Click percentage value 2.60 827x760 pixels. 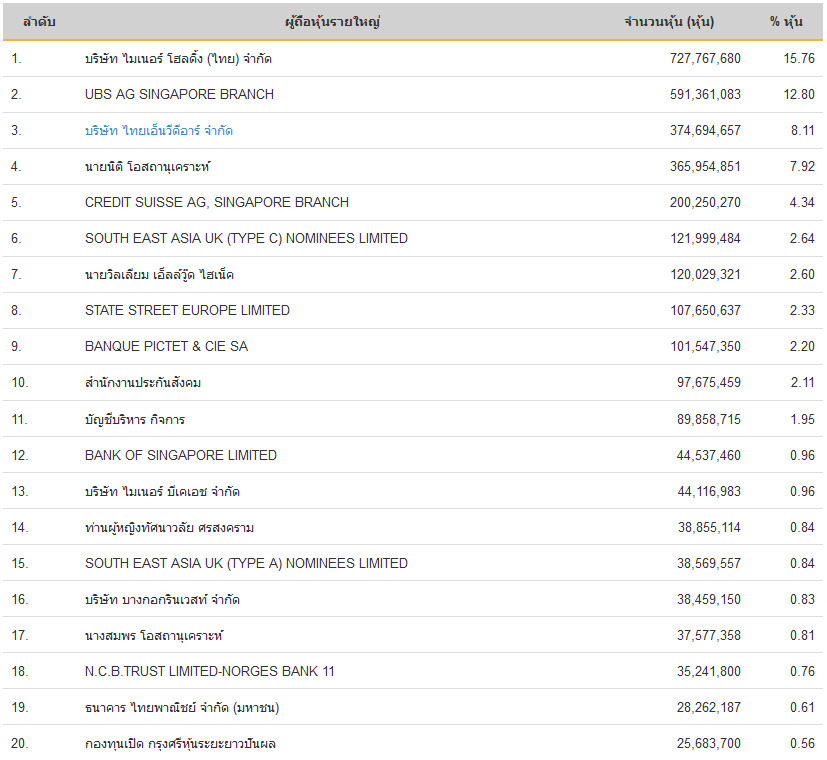pos(802,274)
